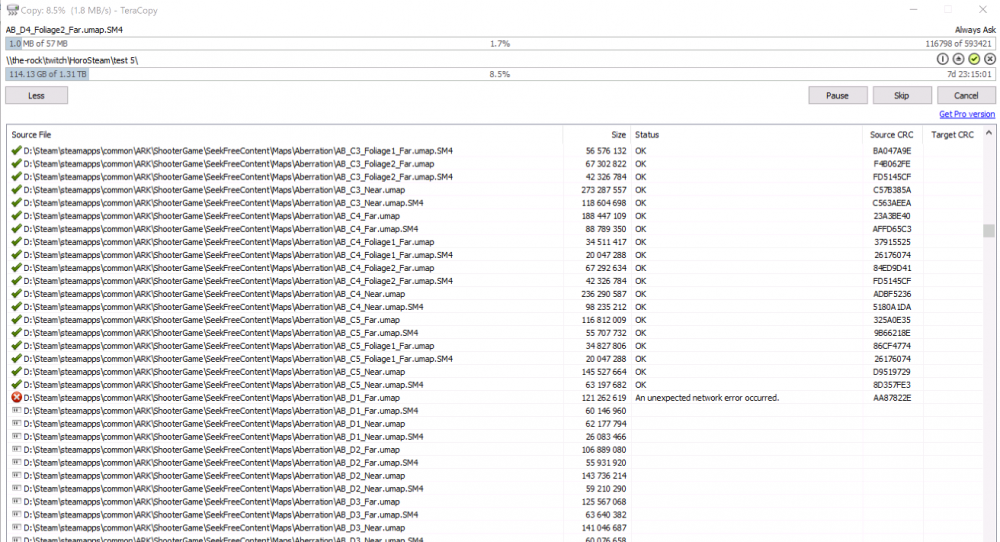Click the source CRC value AA87822E
Viewport: 1000px width, 542px height.
(892, 397)
